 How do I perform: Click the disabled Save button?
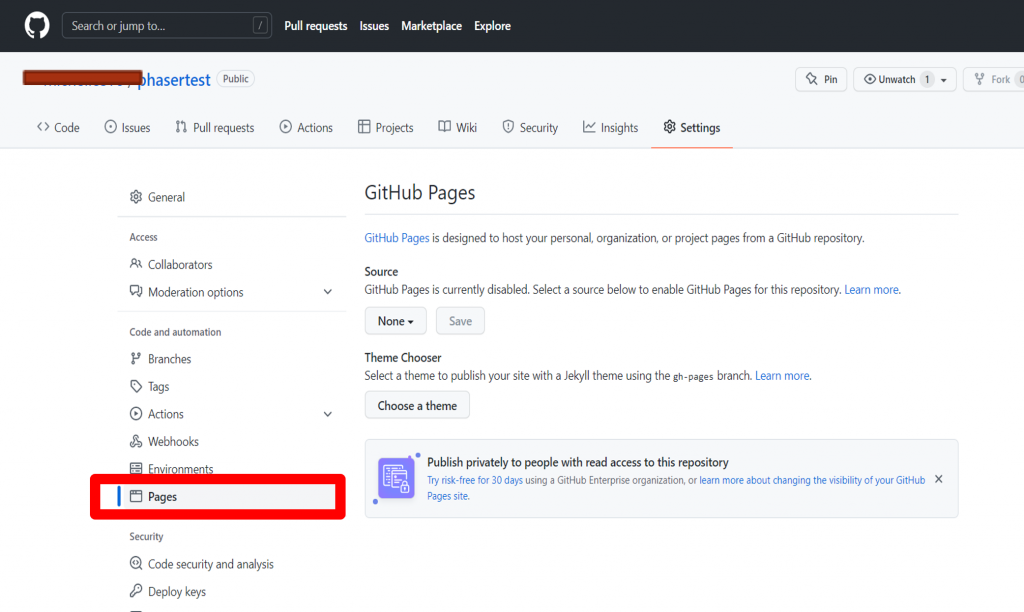(x=460, y=321)
